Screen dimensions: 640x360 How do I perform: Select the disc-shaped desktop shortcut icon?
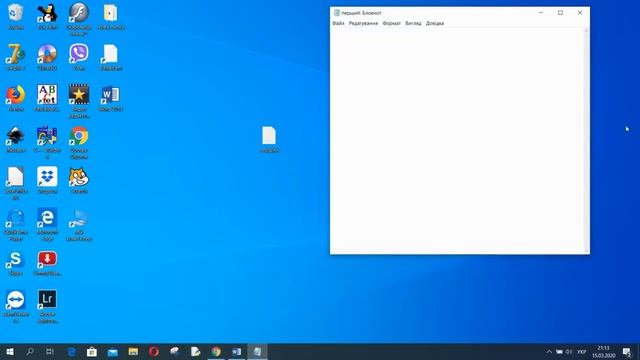(47, 58)
